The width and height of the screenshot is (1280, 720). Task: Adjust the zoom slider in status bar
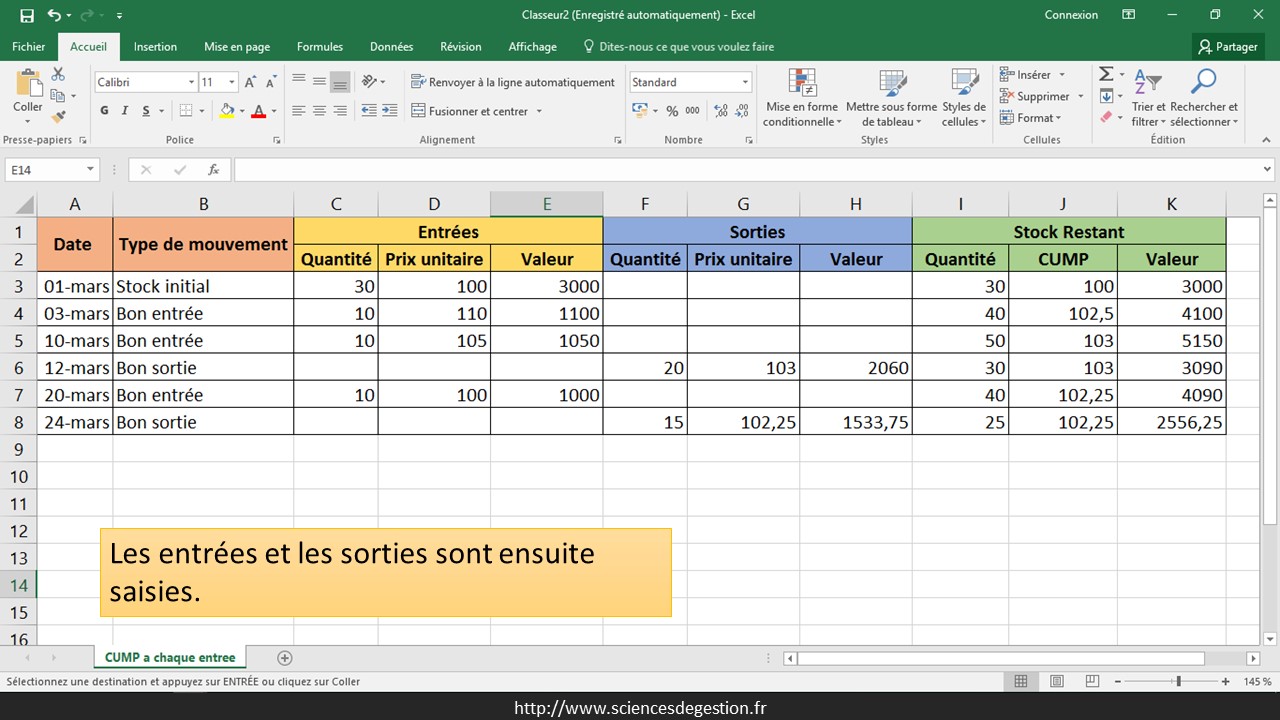1178,681
